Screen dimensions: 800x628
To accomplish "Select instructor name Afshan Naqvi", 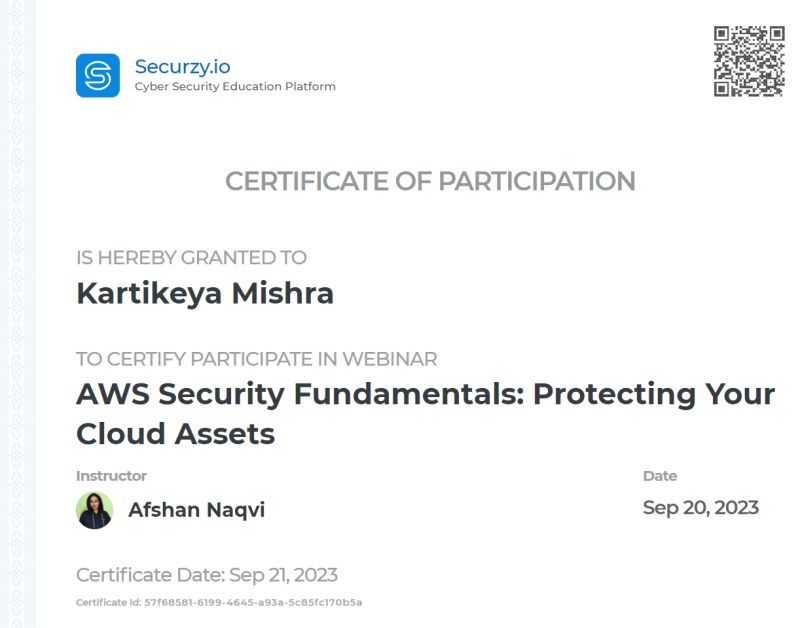I will pyautogui.click(x=196, y=510).
